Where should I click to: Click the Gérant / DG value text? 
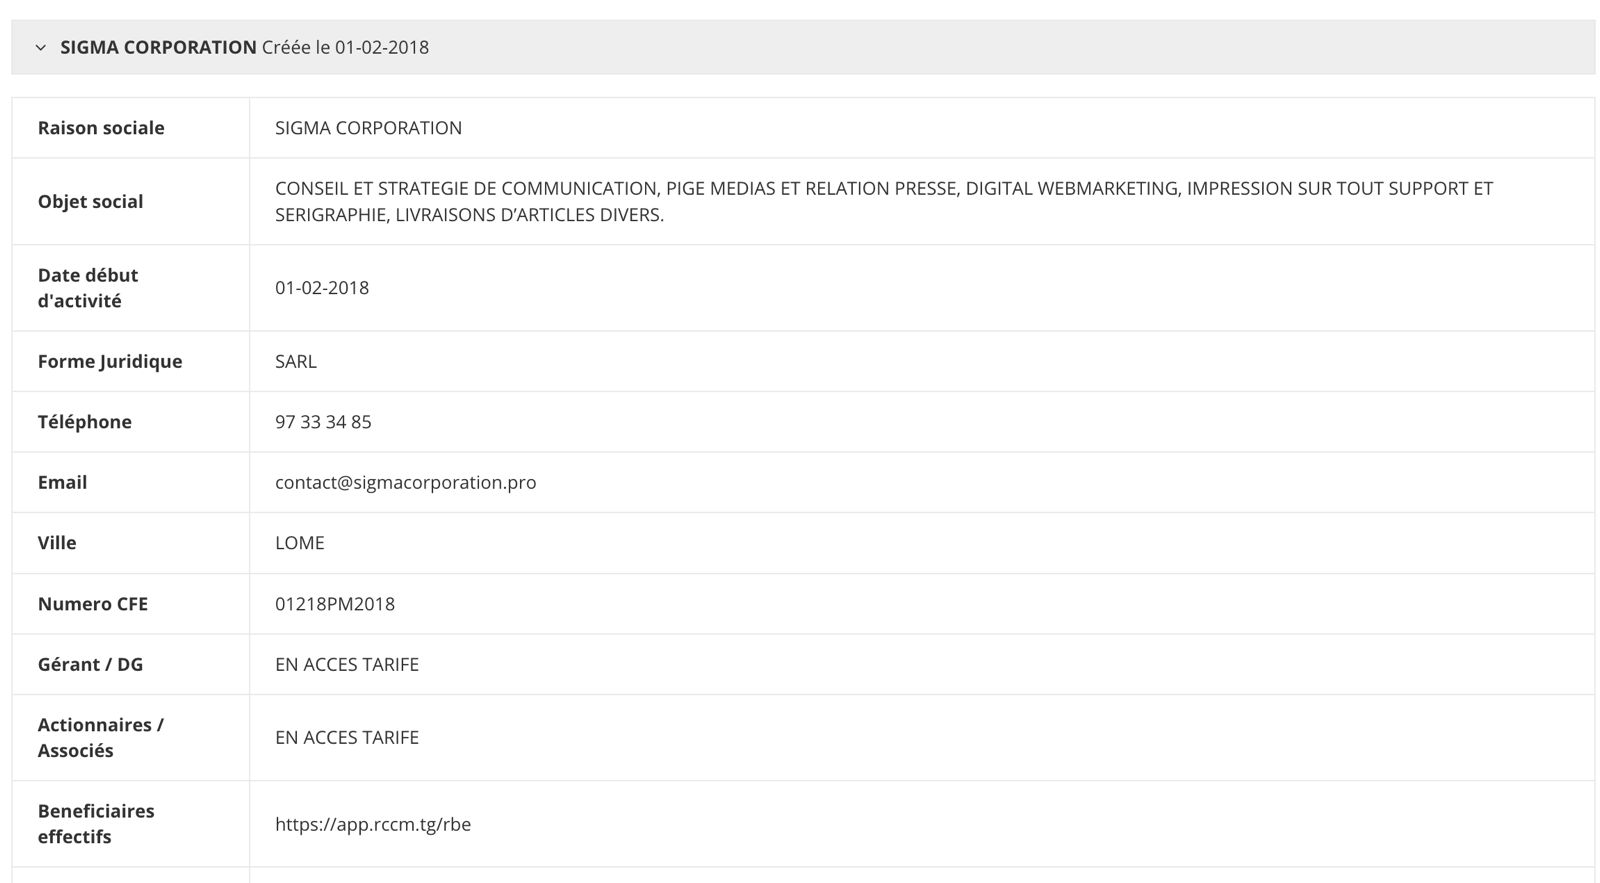(347, 664)
